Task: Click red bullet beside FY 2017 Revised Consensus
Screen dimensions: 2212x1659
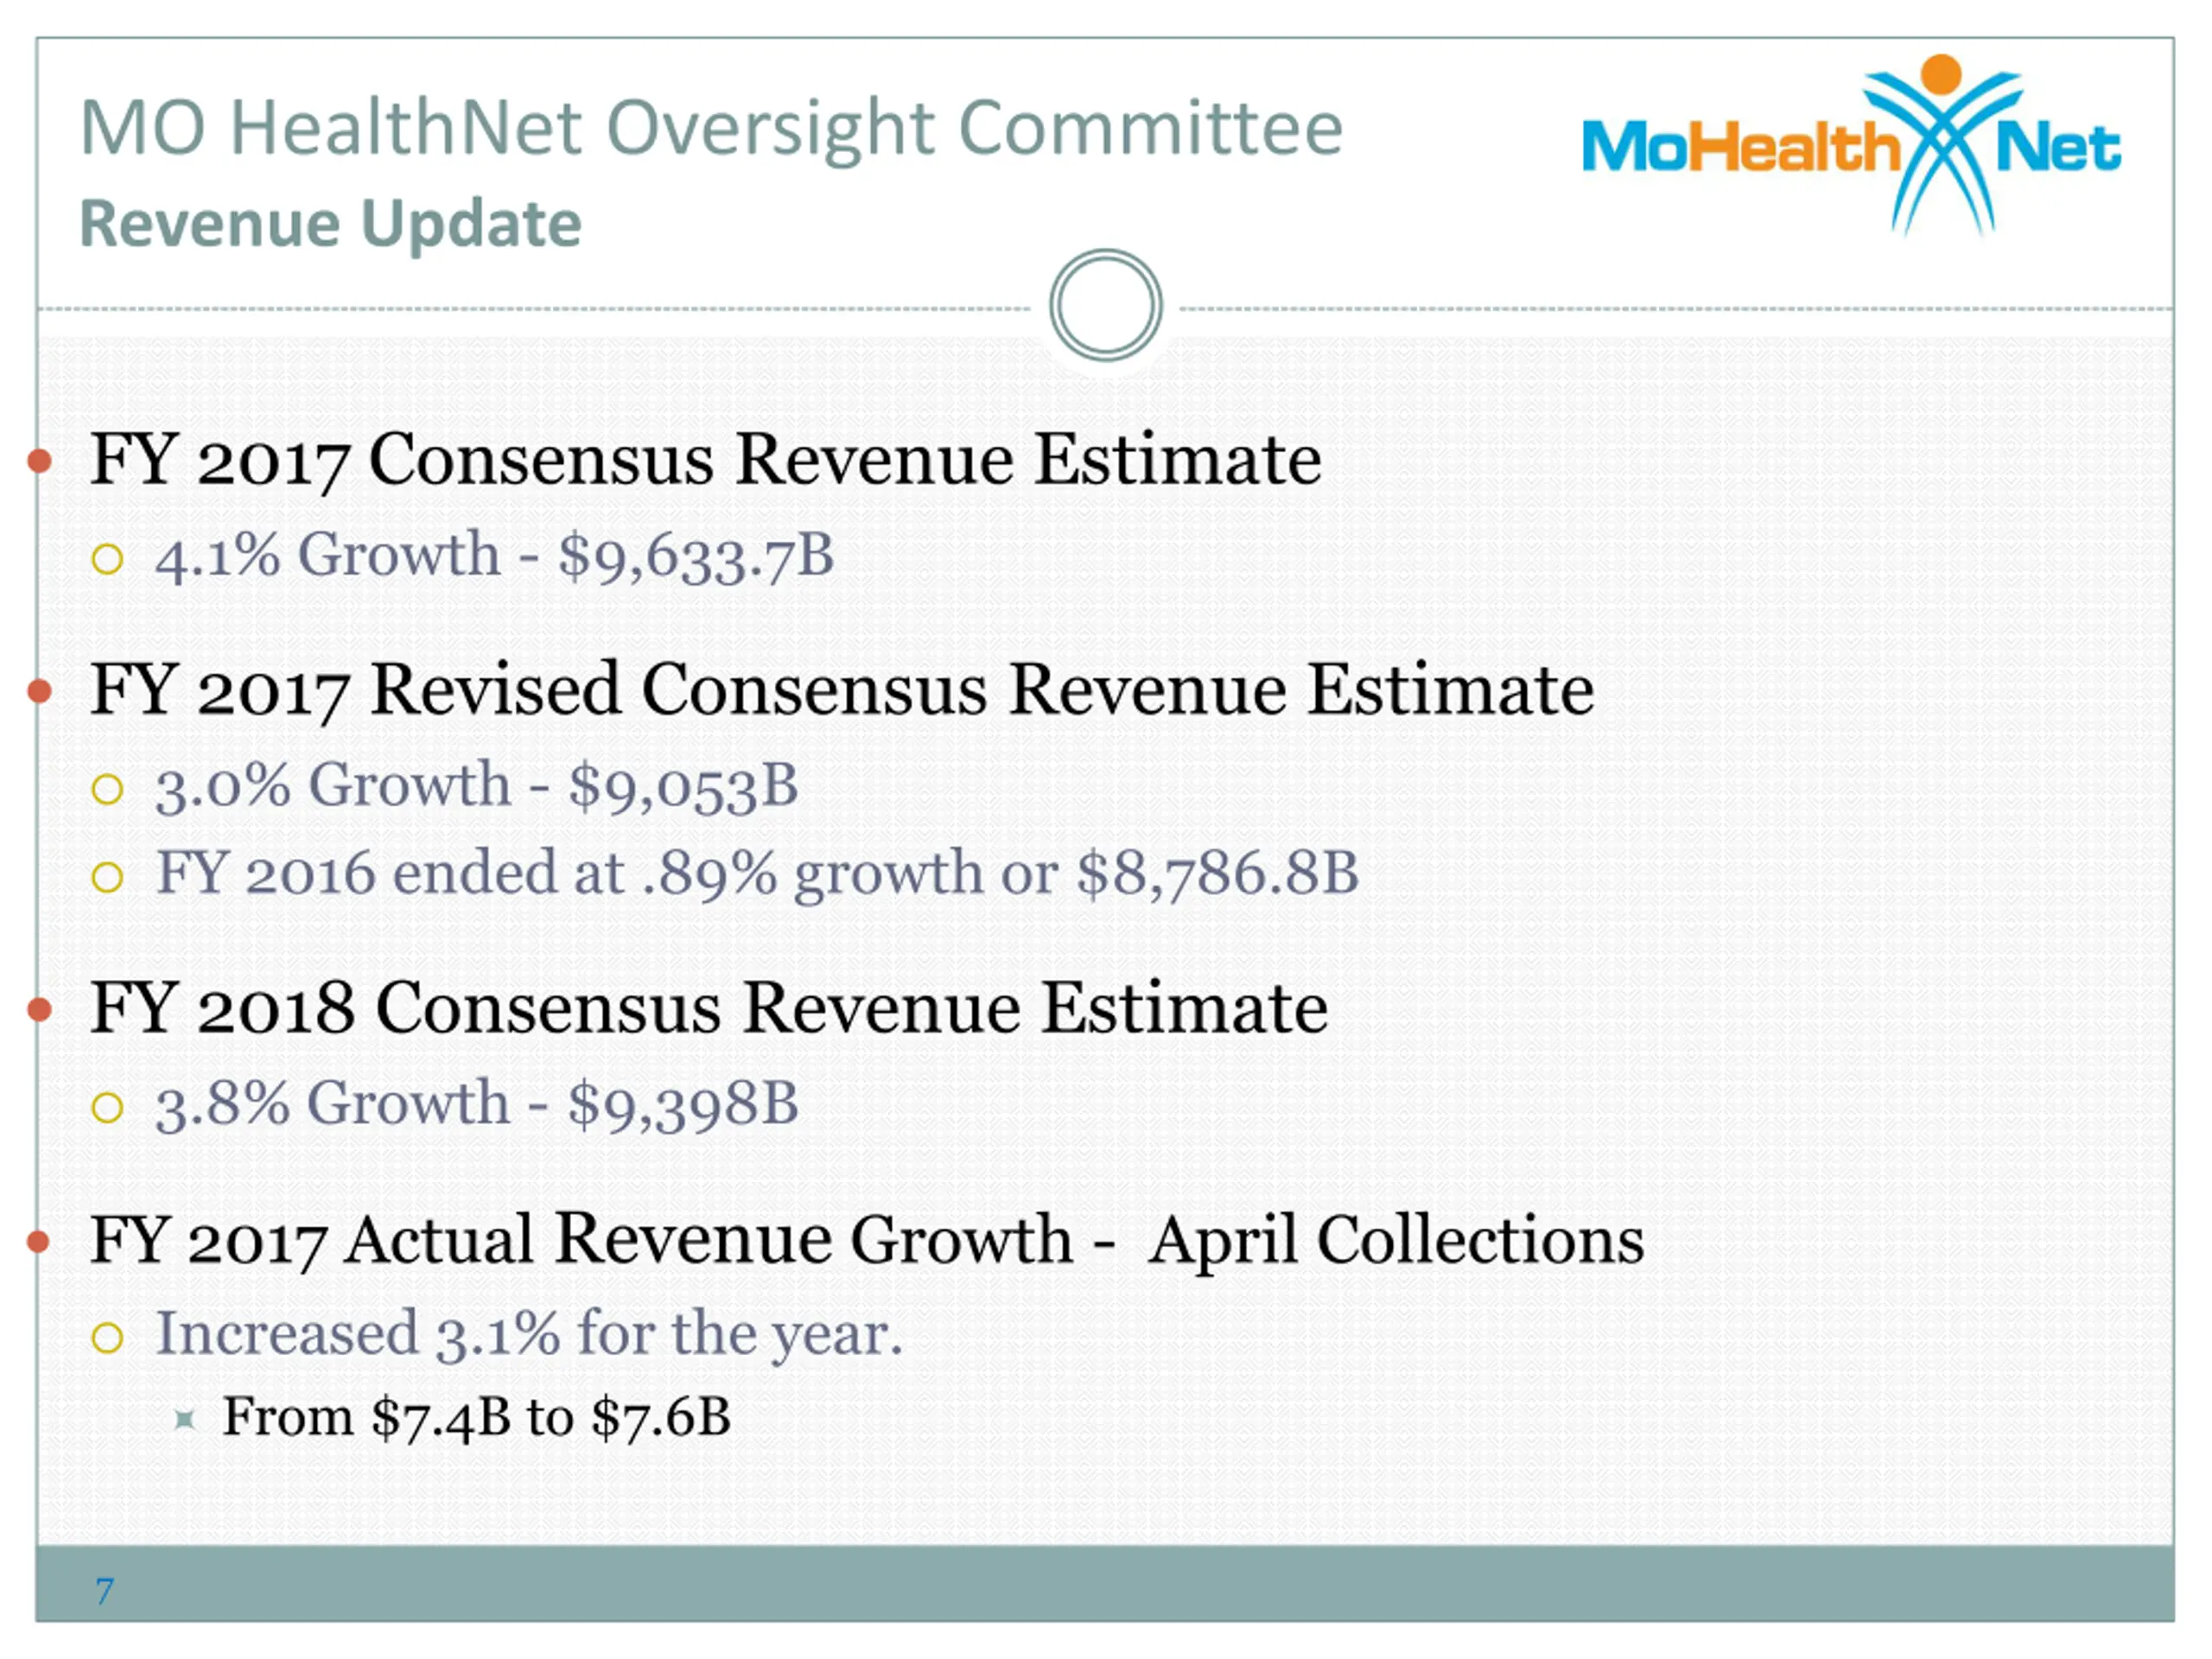Action: (39, 691)
